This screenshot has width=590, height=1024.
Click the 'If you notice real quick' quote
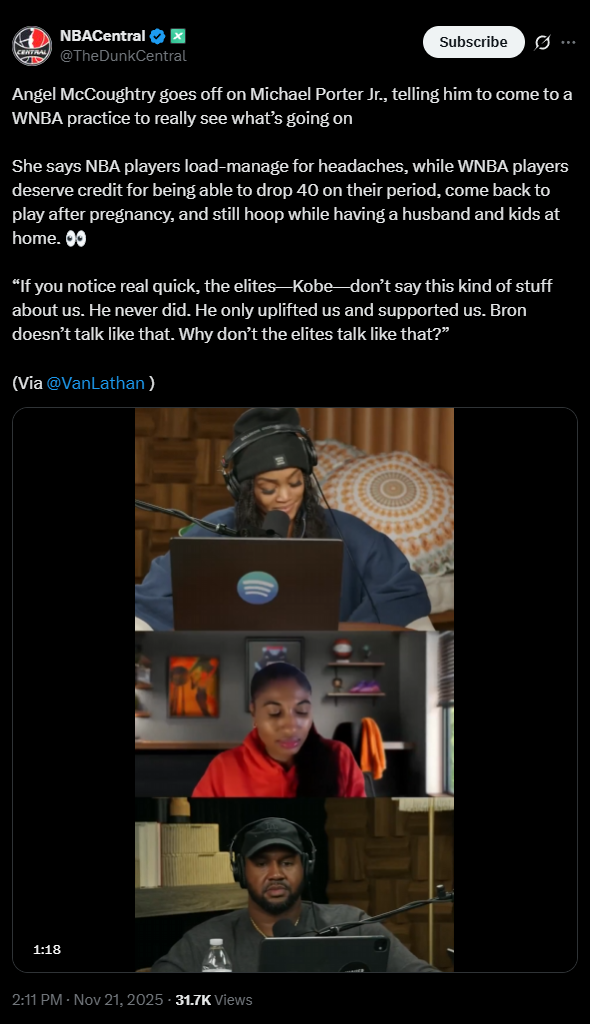click(x=282, y=310)
